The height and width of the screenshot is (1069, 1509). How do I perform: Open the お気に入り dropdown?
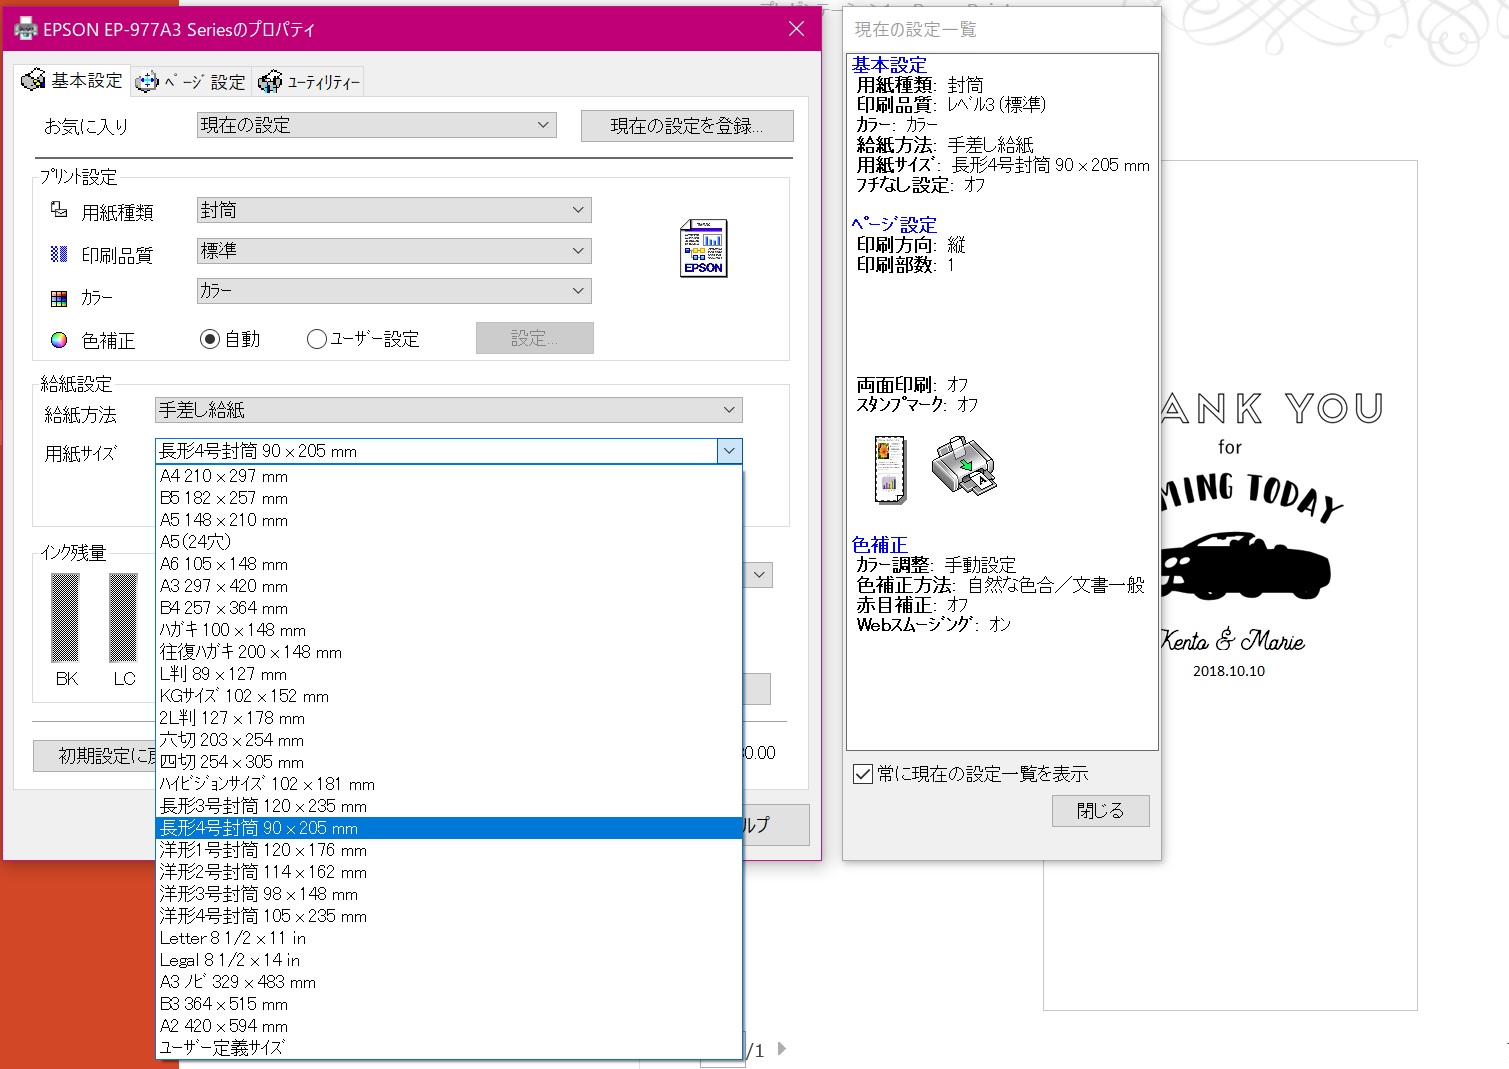point(376,125)
